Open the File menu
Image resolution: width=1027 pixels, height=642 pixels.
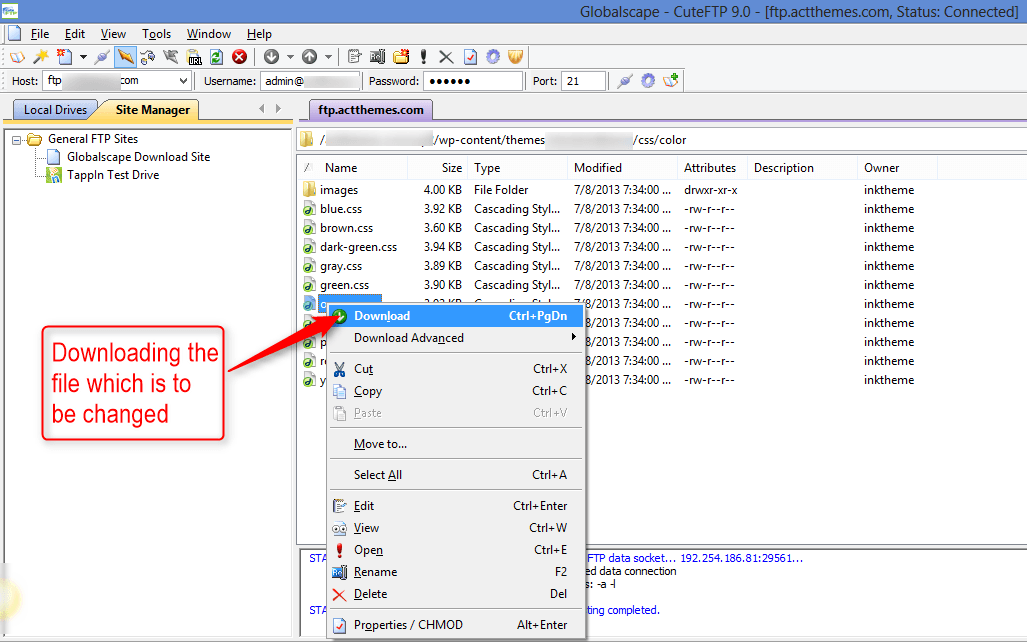coord(40,34)
